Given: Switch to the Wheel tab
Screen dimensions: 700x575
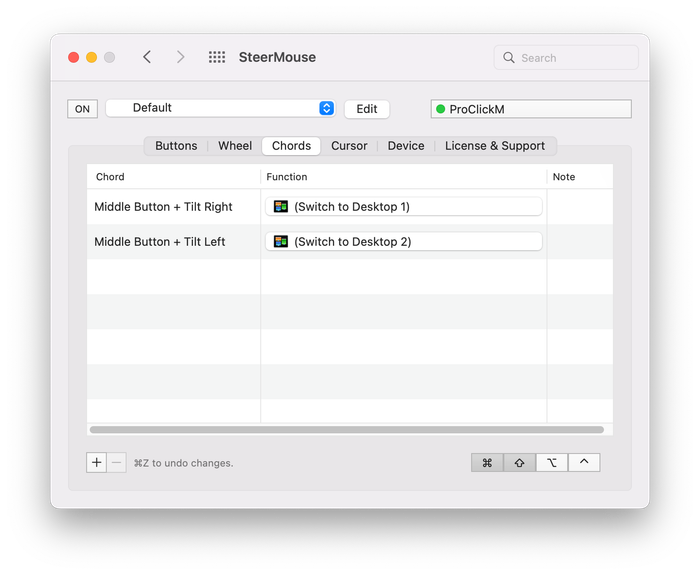Looking at the screenshot, I should click(235, 146).
